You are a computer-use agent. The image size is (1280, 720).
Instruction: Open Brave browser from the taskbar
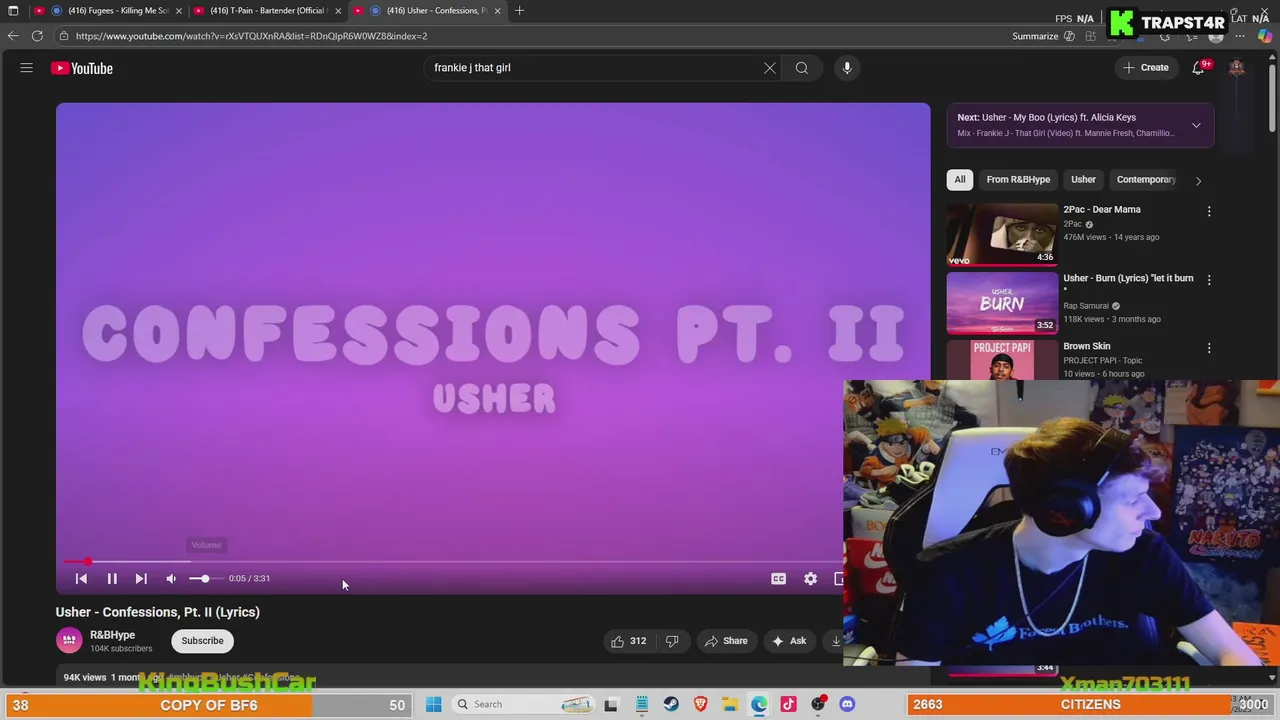click(700, 705)
